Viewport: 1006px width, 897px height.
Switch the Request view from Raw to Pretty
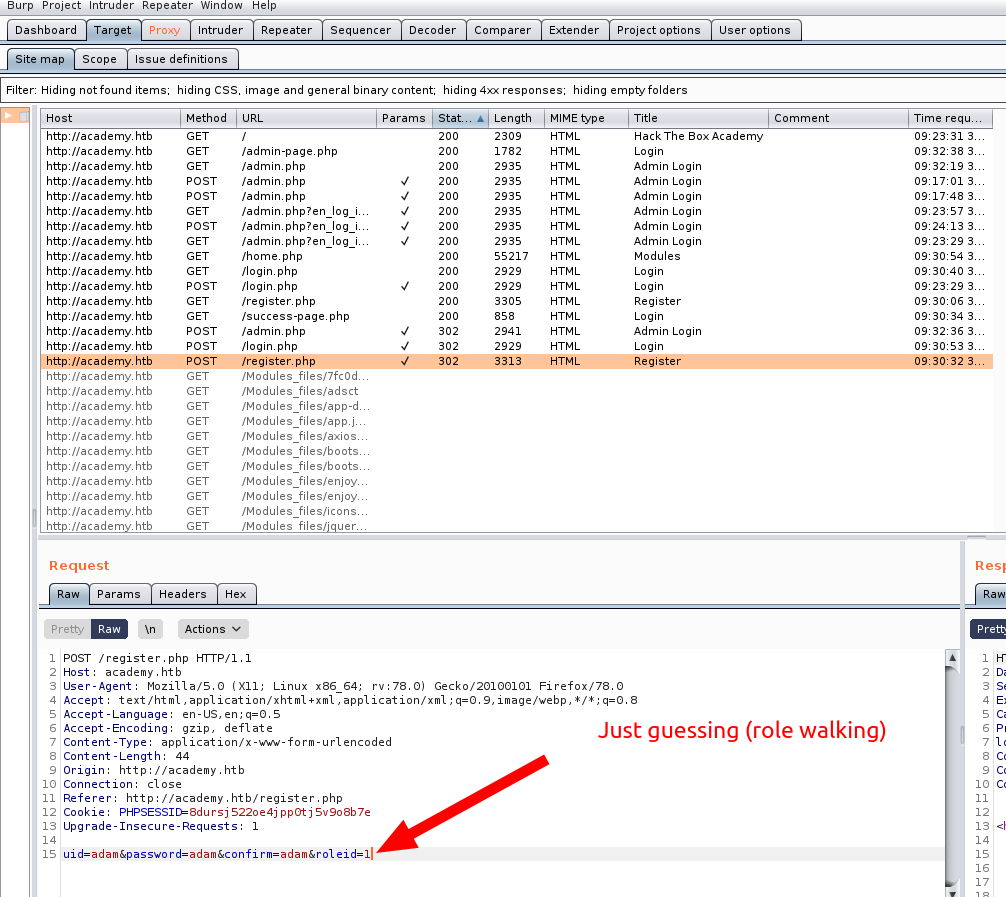[x=66, y=629]
